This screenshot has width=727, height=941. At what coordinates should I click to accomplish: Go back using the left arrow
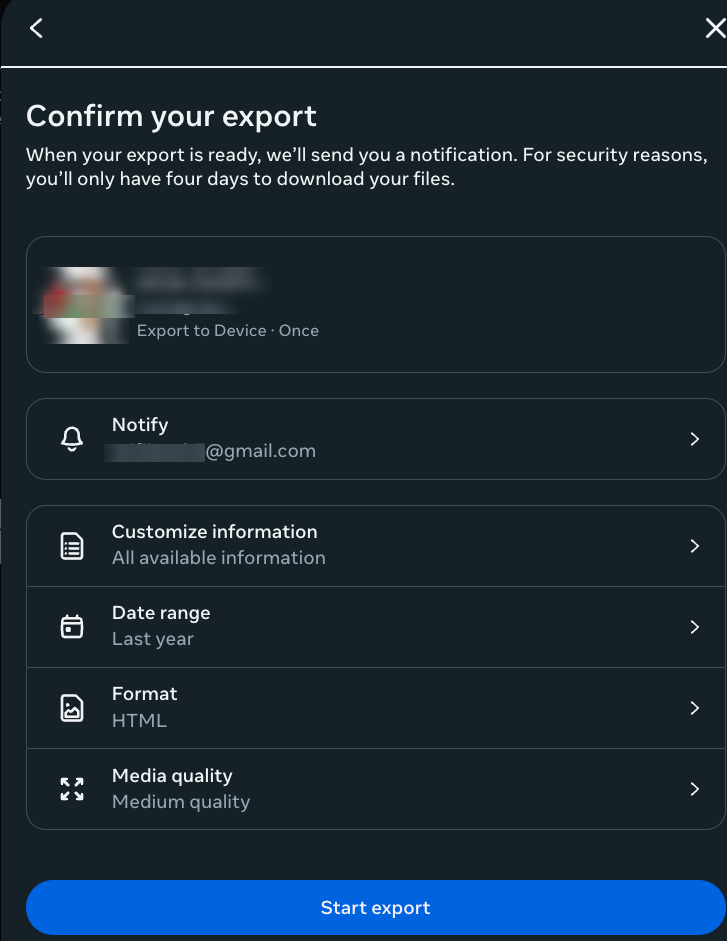[x=36, y=28]
